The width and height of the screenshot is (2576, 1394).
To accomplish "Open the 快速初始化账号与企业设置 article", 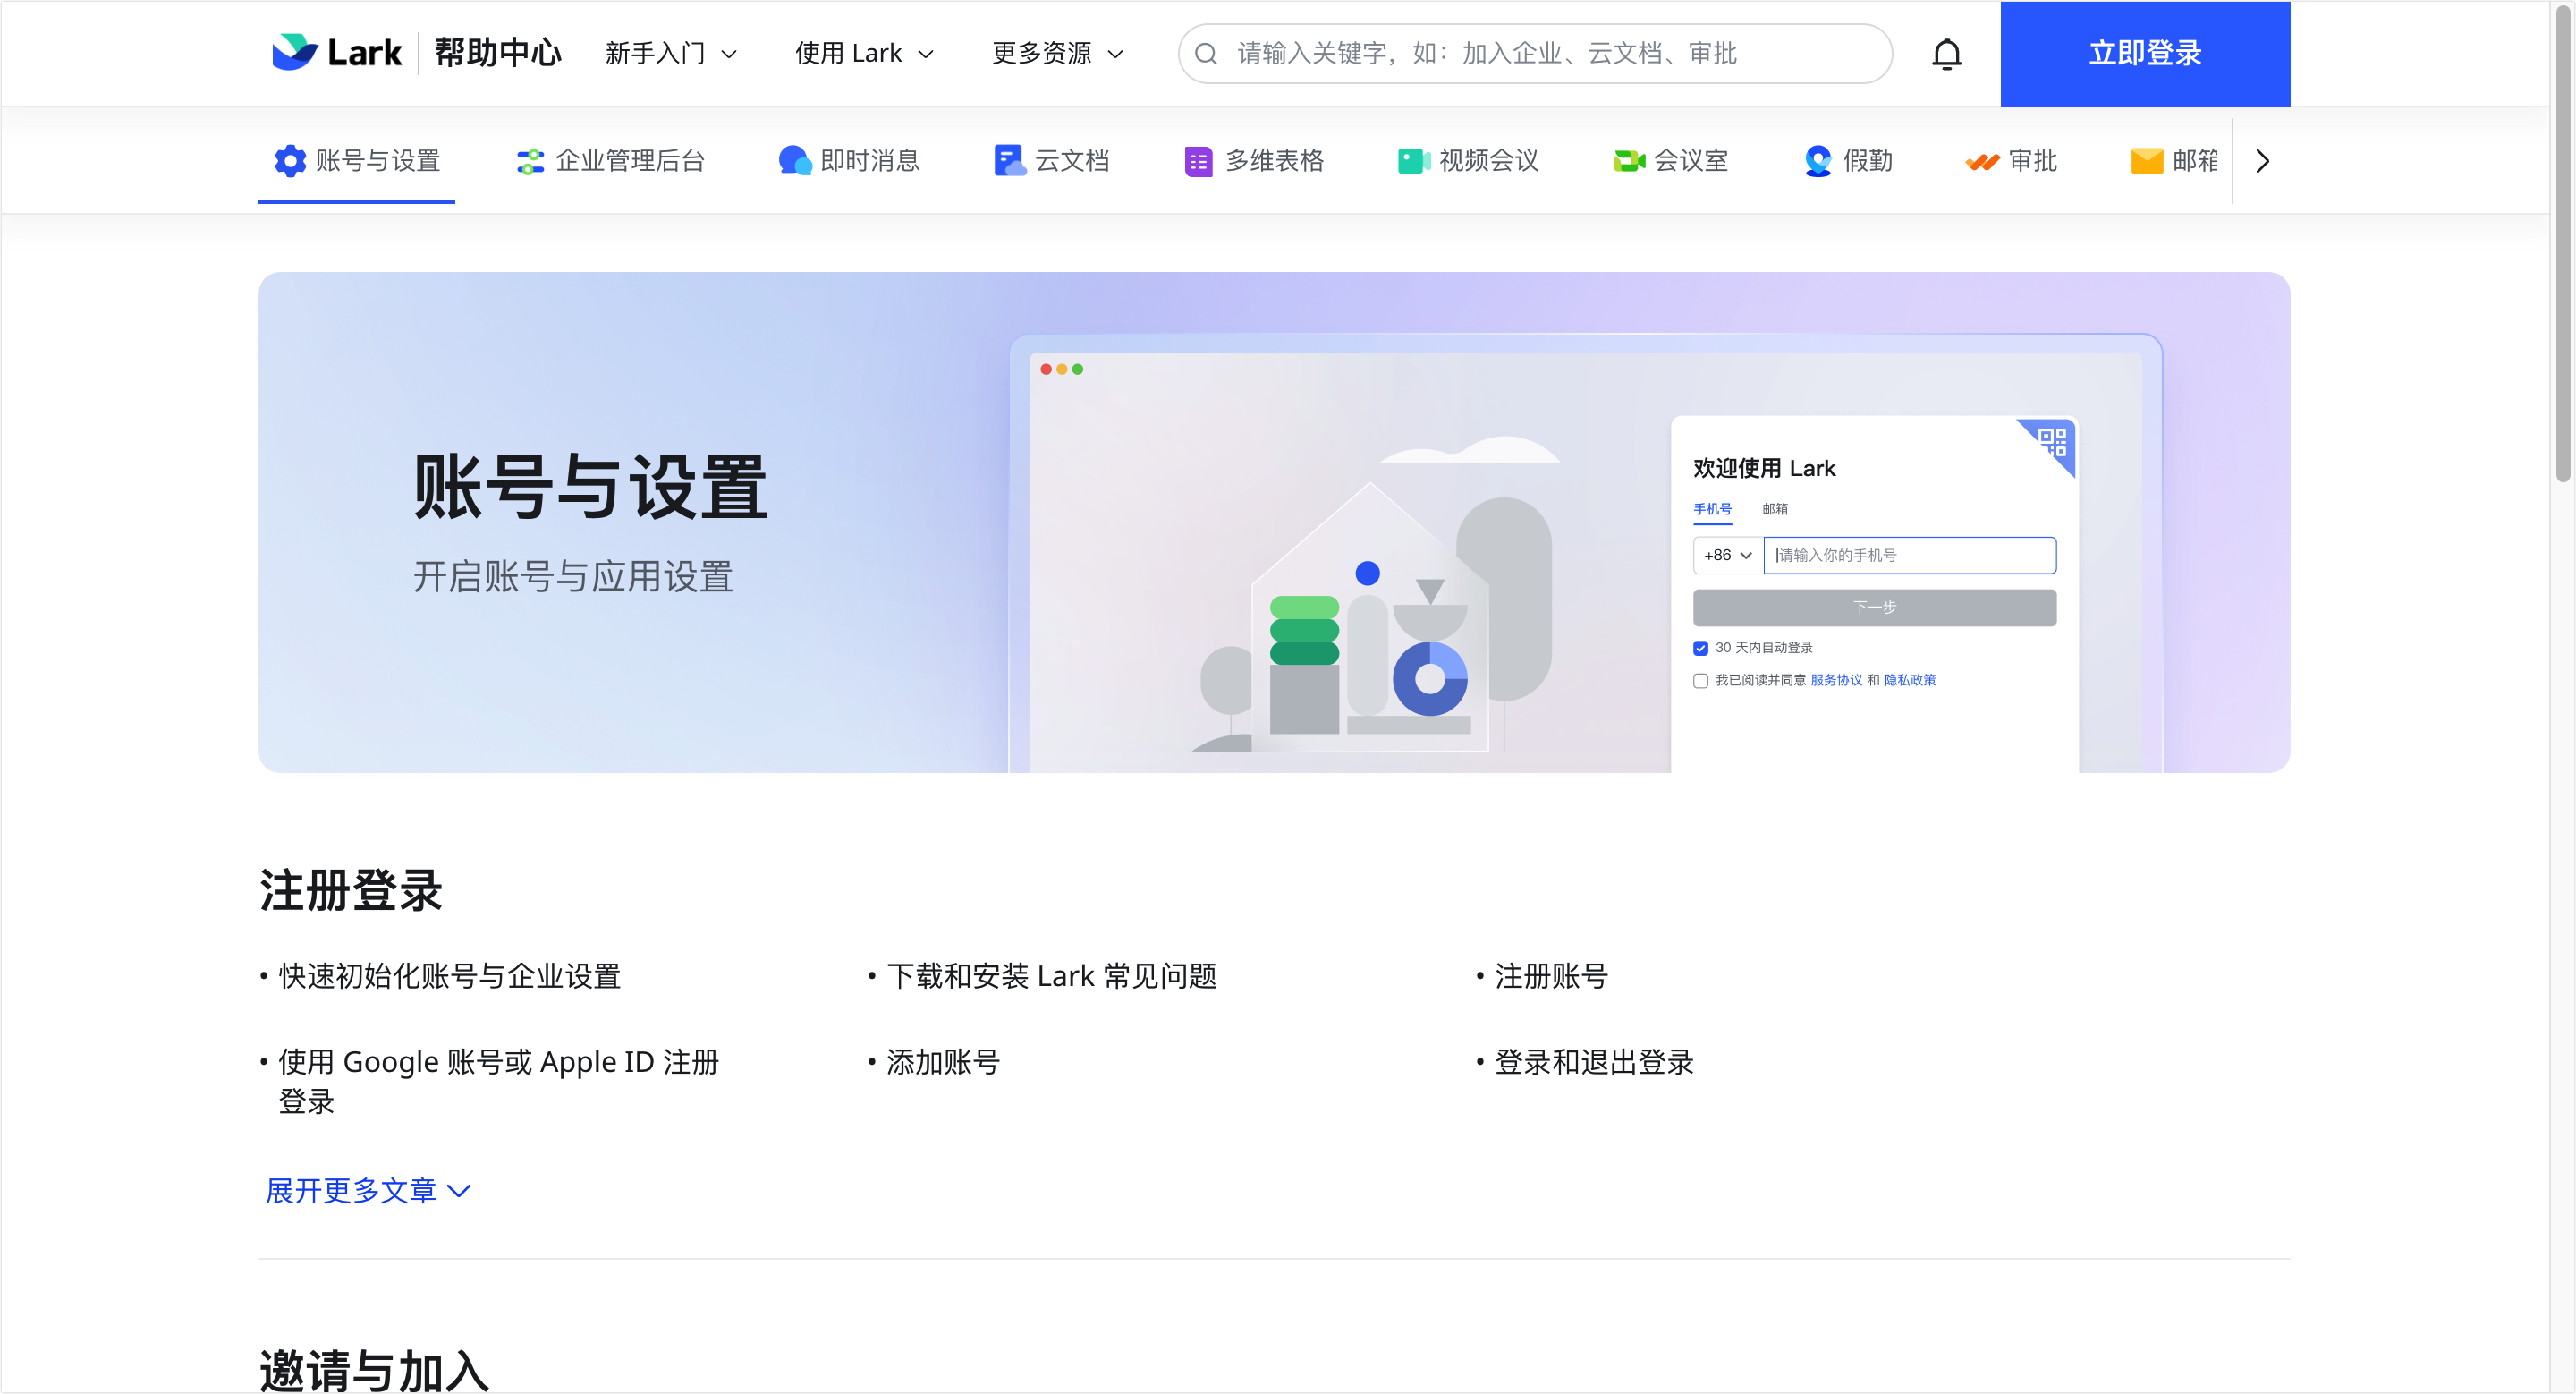I will 449,976.
